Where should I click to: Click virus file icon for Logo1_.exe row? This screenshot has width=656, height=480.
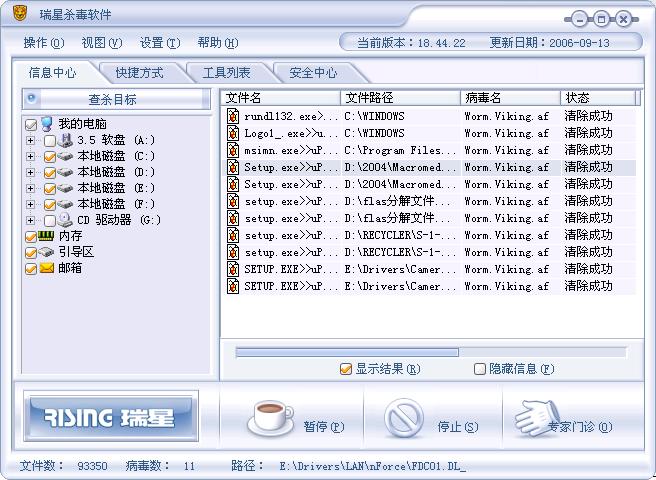233,133
